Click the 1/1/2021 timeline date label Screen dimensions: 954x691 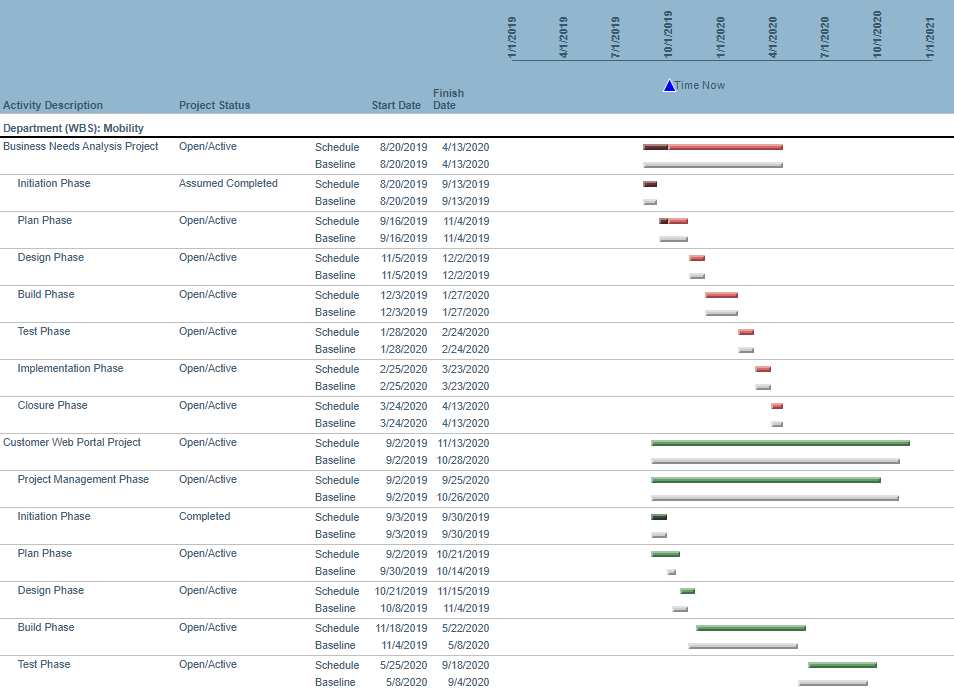point(930,38)
